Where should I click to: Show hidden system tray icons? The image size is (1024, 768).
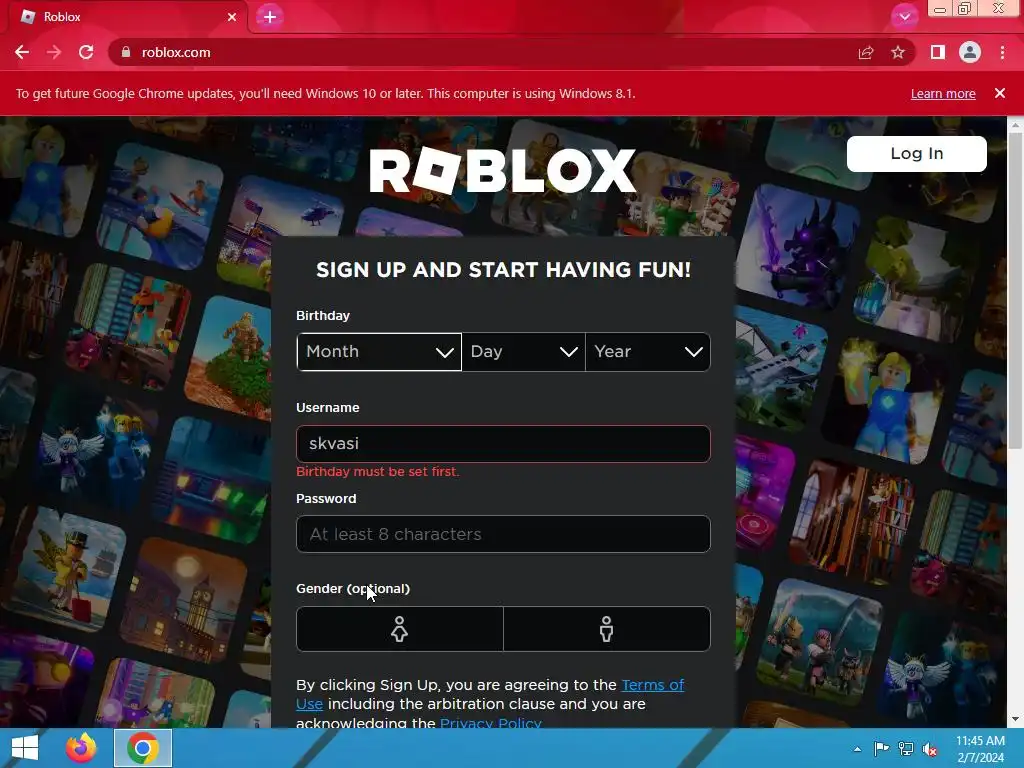[x=857, y=749]
